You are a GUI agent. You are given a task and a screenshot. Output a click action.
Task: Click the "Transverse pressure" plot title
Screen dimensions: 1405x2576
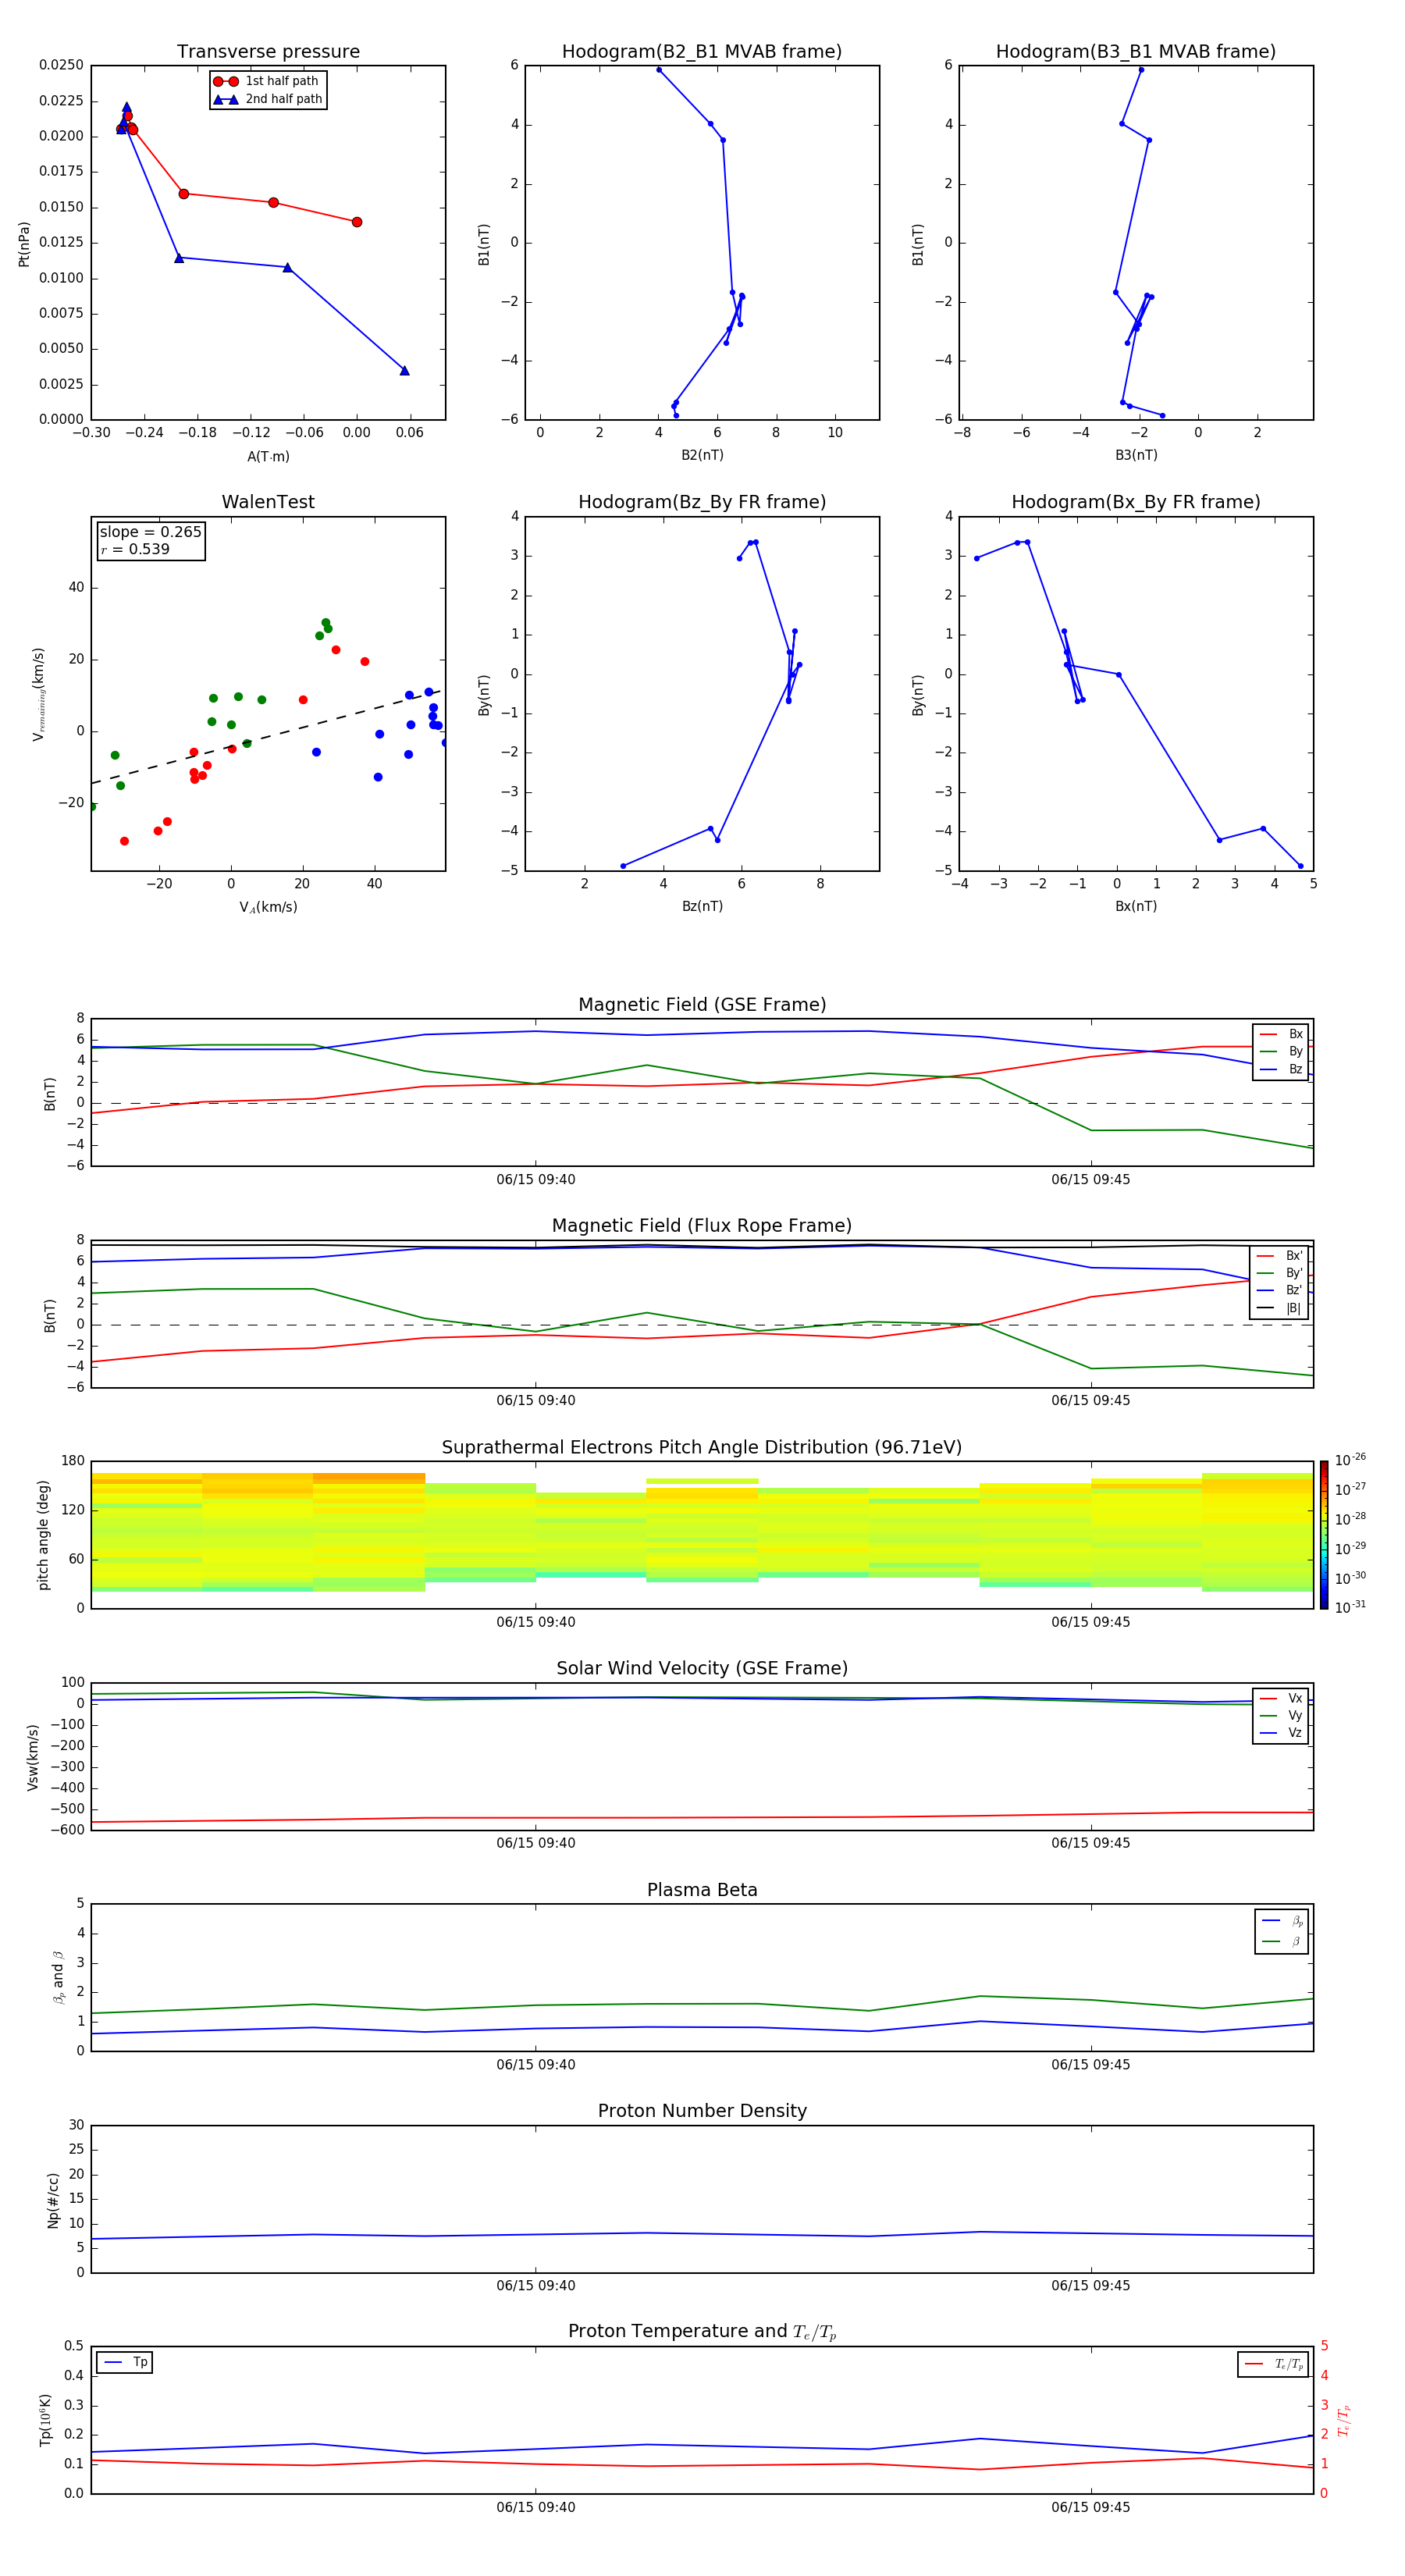268,52
